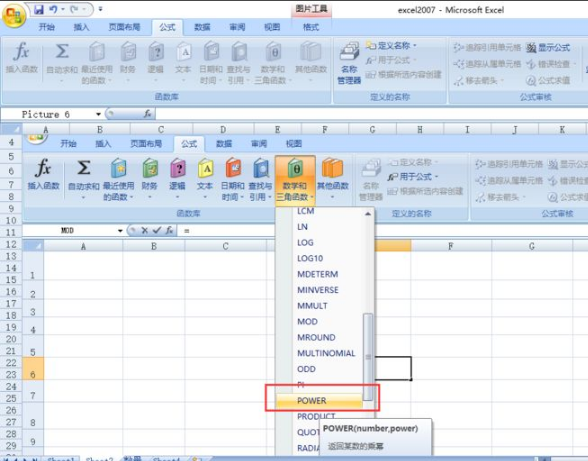Open the 格式 tab under 图片工具
Screen dimensions: 588x461
pyautogui.click(x=311, y=27)
